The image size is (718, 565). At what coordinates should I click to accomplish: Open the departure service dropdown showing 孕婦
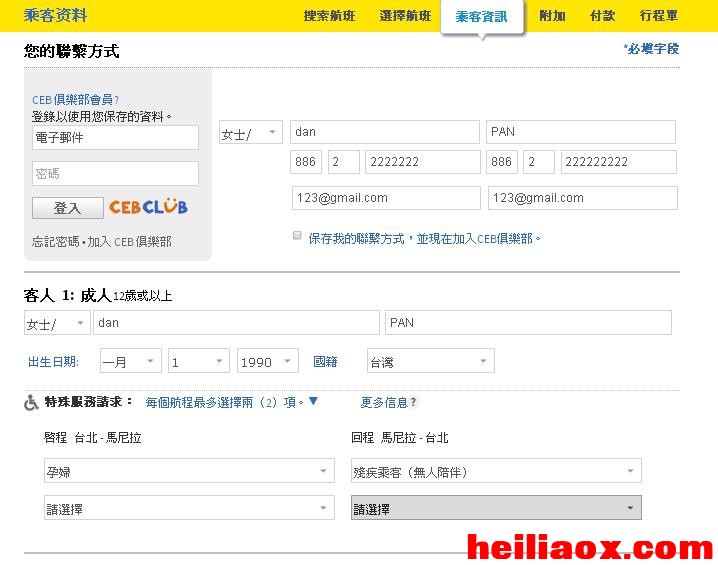tap(189, 471)
